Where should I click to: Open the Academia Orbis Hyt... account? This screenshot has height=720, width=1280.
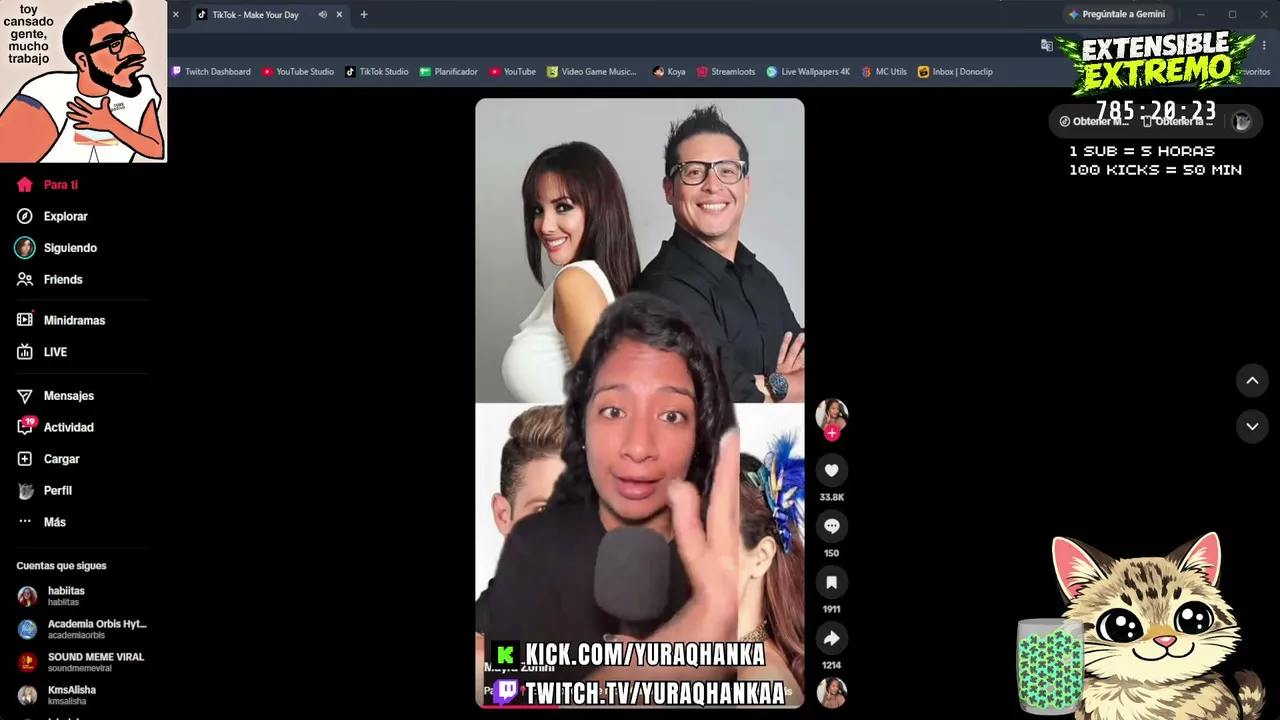coord(82,629)
